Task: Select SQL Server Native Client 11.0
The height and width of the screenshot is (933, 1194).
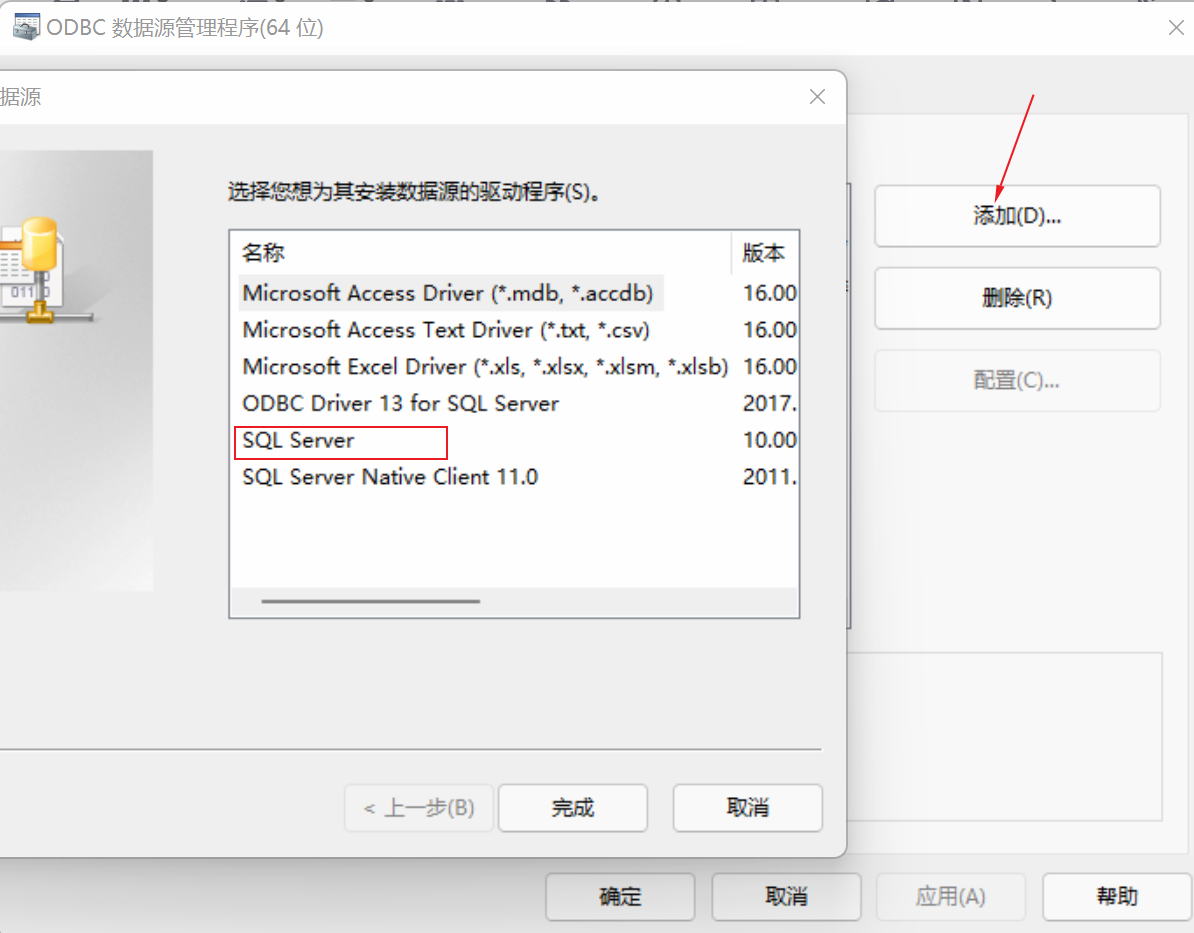Action: click(389, 477)
